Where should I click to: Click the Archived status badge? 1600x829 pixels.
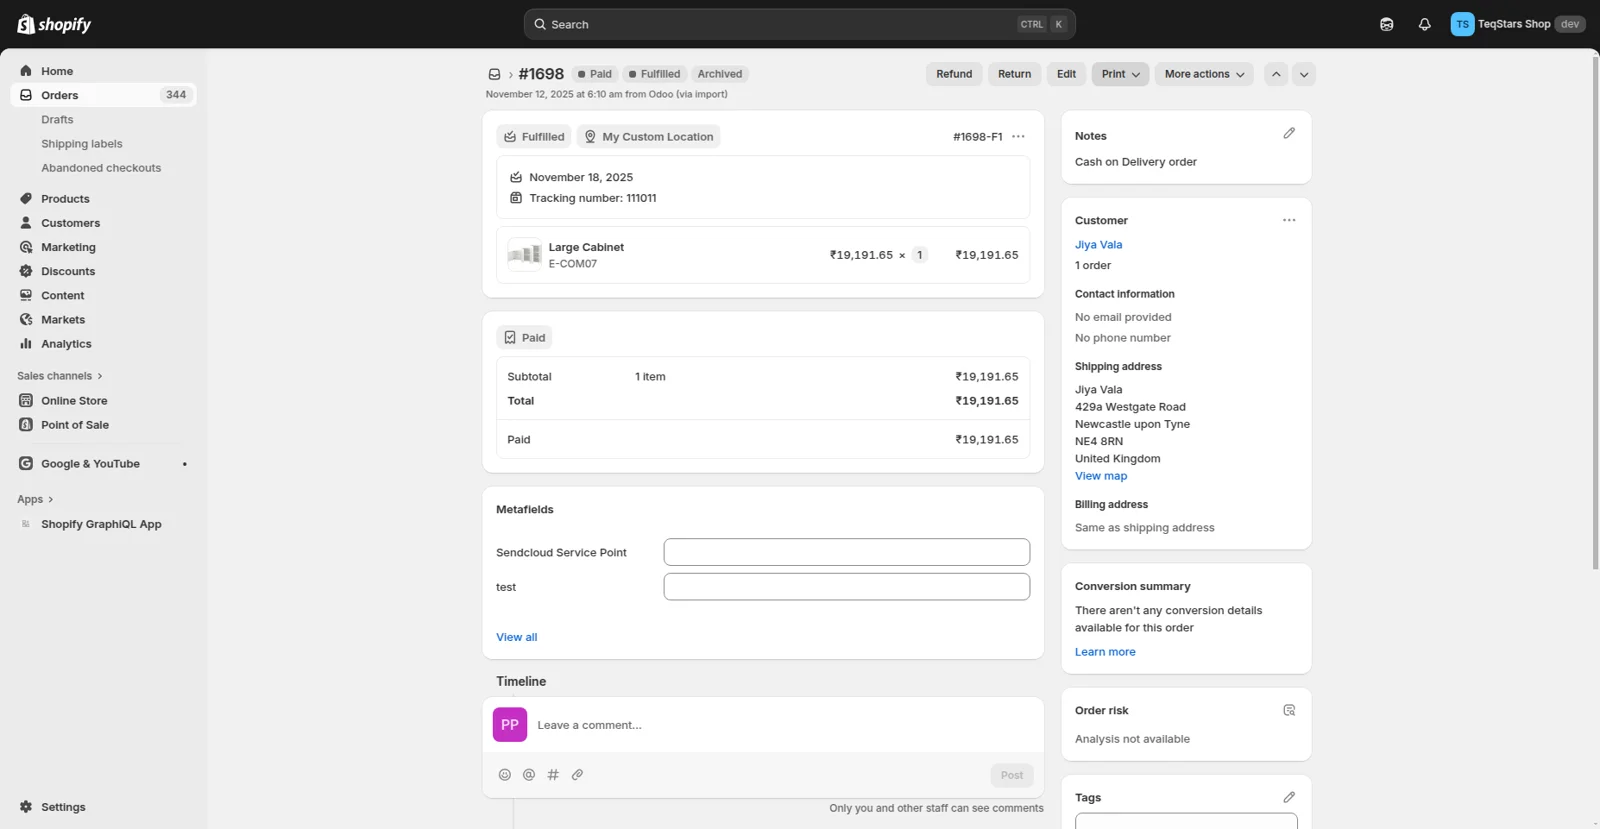(x=720, y=74)
